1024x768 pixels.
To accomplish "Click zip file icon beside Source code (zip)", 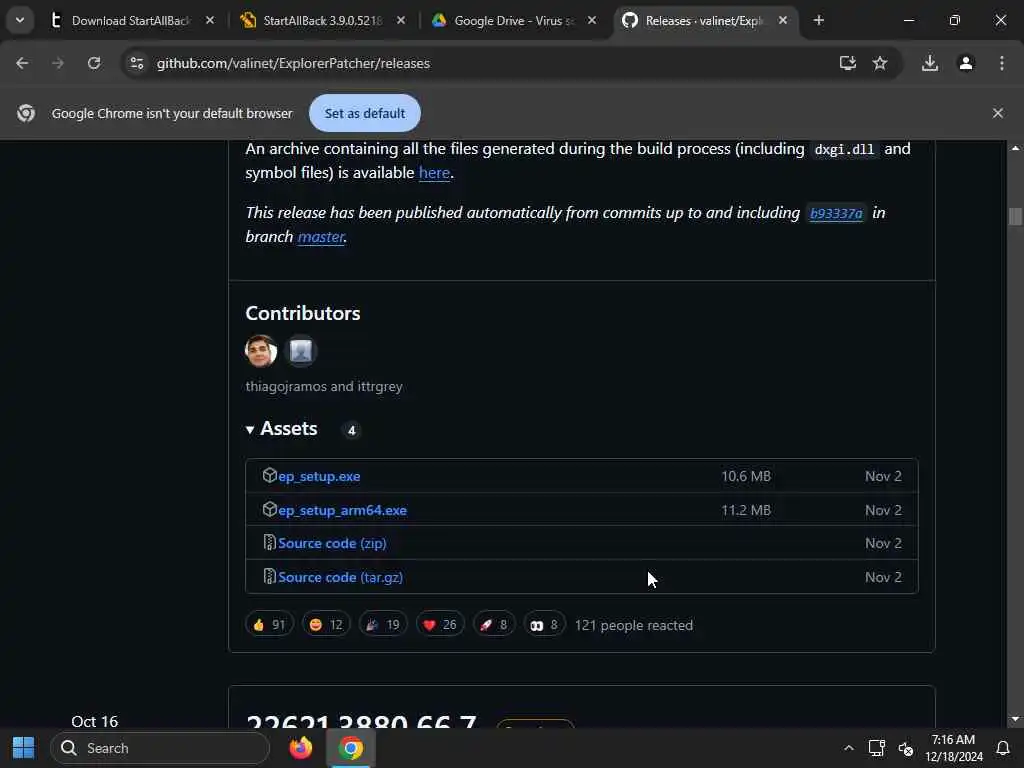I will point(269,542).
